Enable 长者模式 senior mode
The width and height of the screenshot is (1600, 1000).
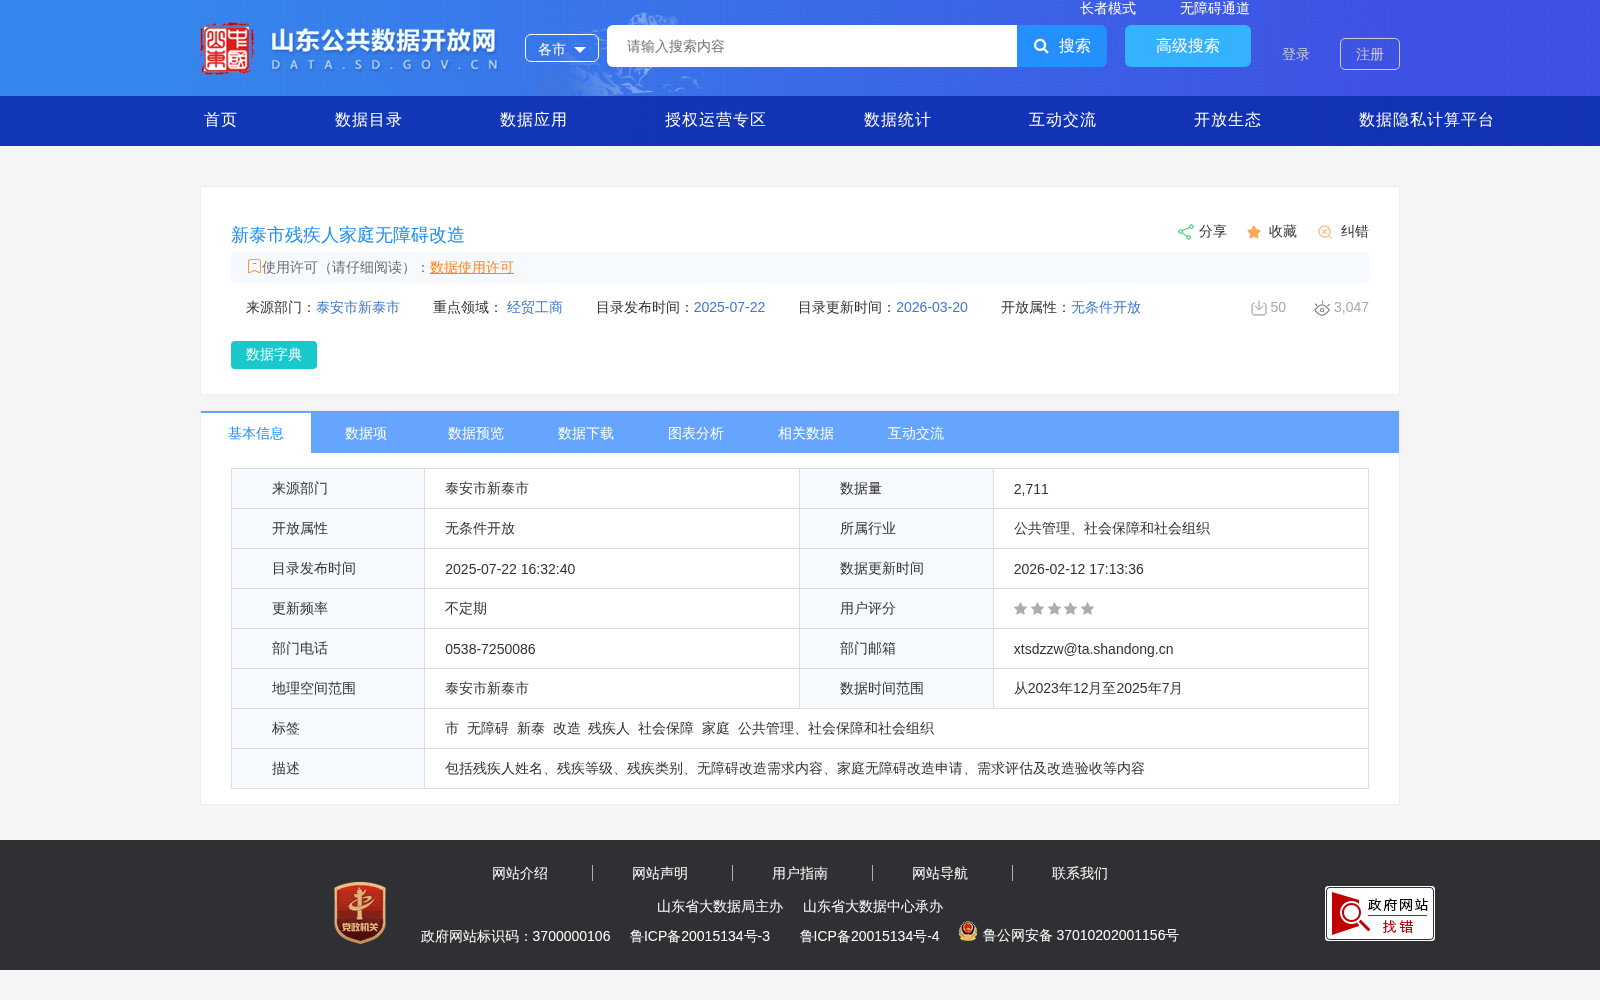(x=1108, y=8)
